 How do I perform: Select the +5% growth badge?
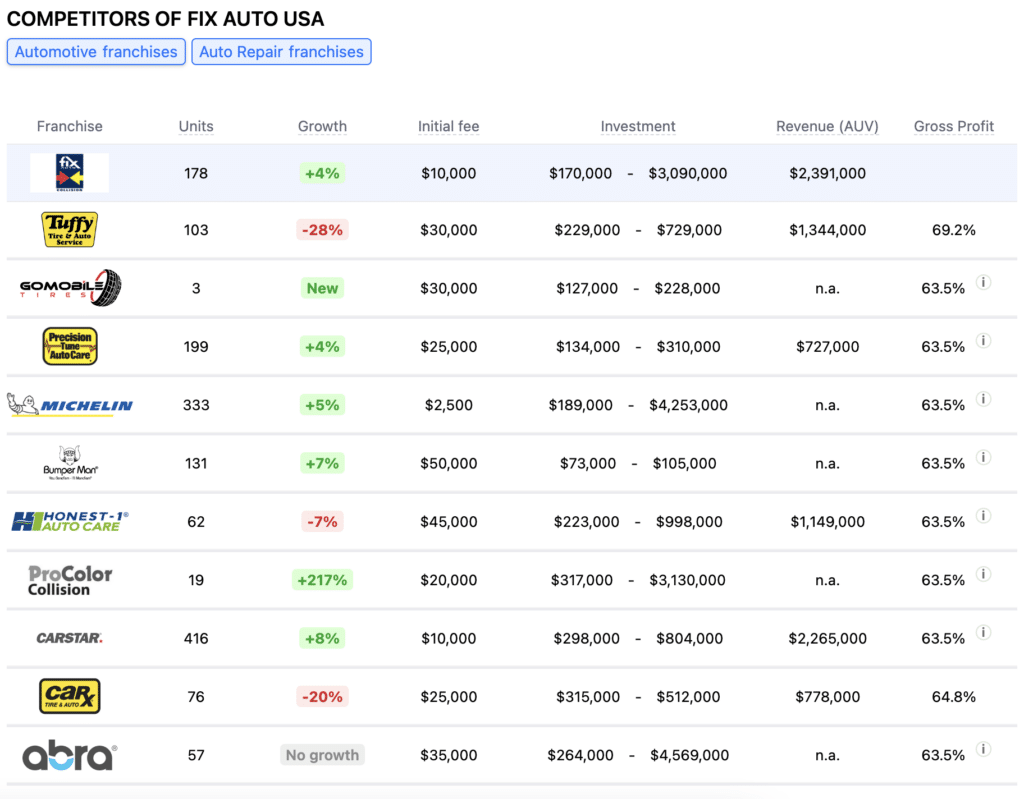[322, 405]
